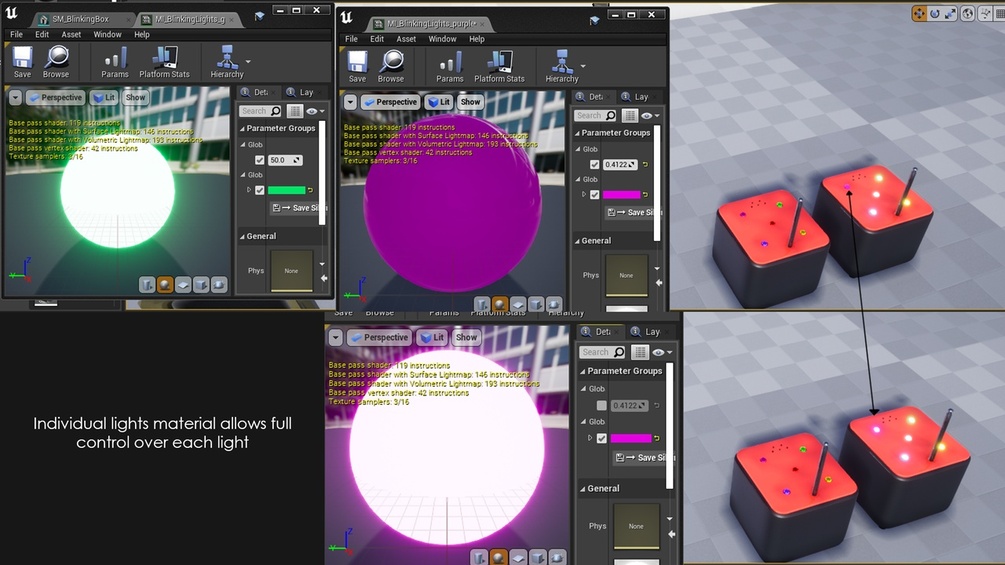
Task: Open Perspective dropdown in green window
Action: pyautogui.click(x=55, y=97)
